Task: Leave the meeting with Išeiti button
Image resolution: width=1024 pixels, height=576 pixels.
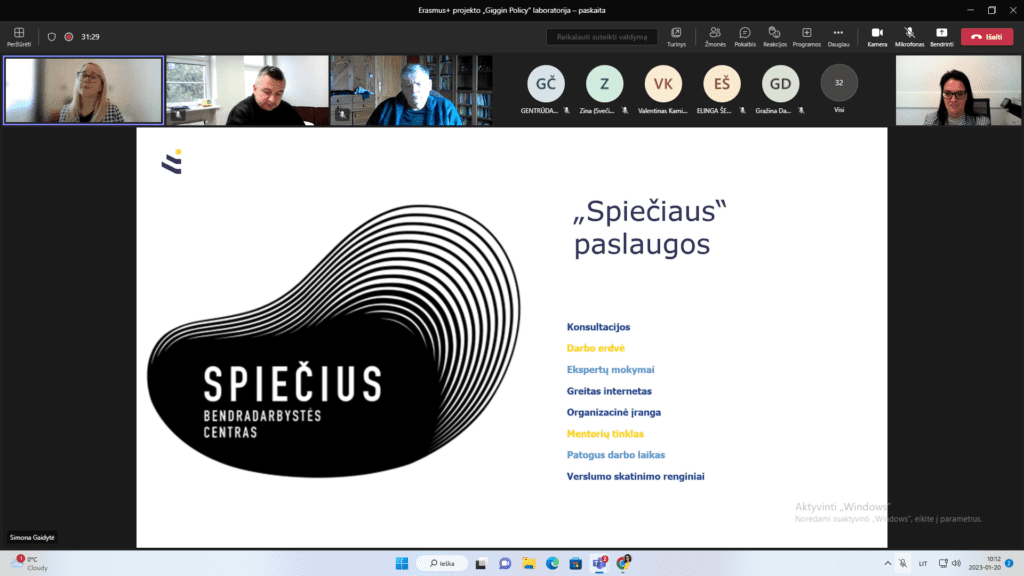Action: tap(987, 37)
